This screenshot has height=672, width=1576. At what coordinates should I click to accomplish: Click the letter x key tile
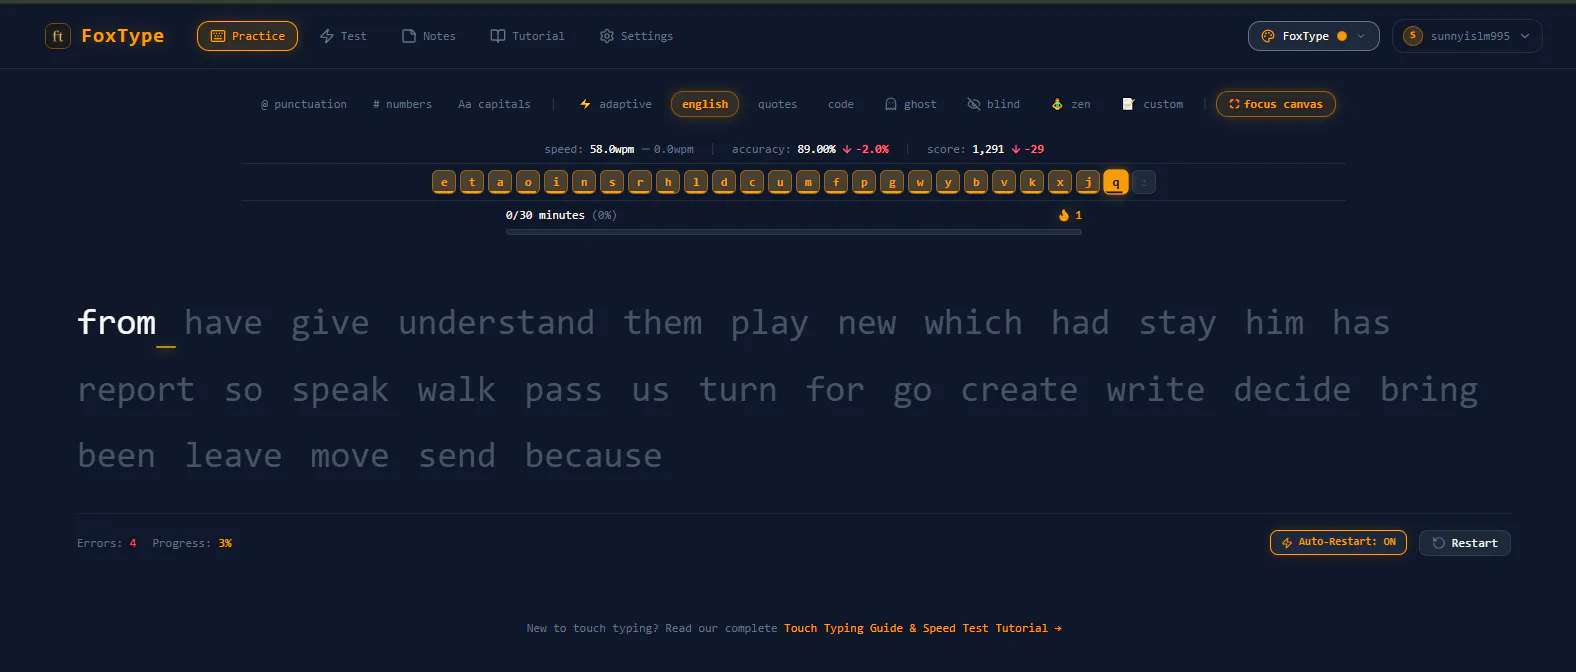coord(1060,182)
